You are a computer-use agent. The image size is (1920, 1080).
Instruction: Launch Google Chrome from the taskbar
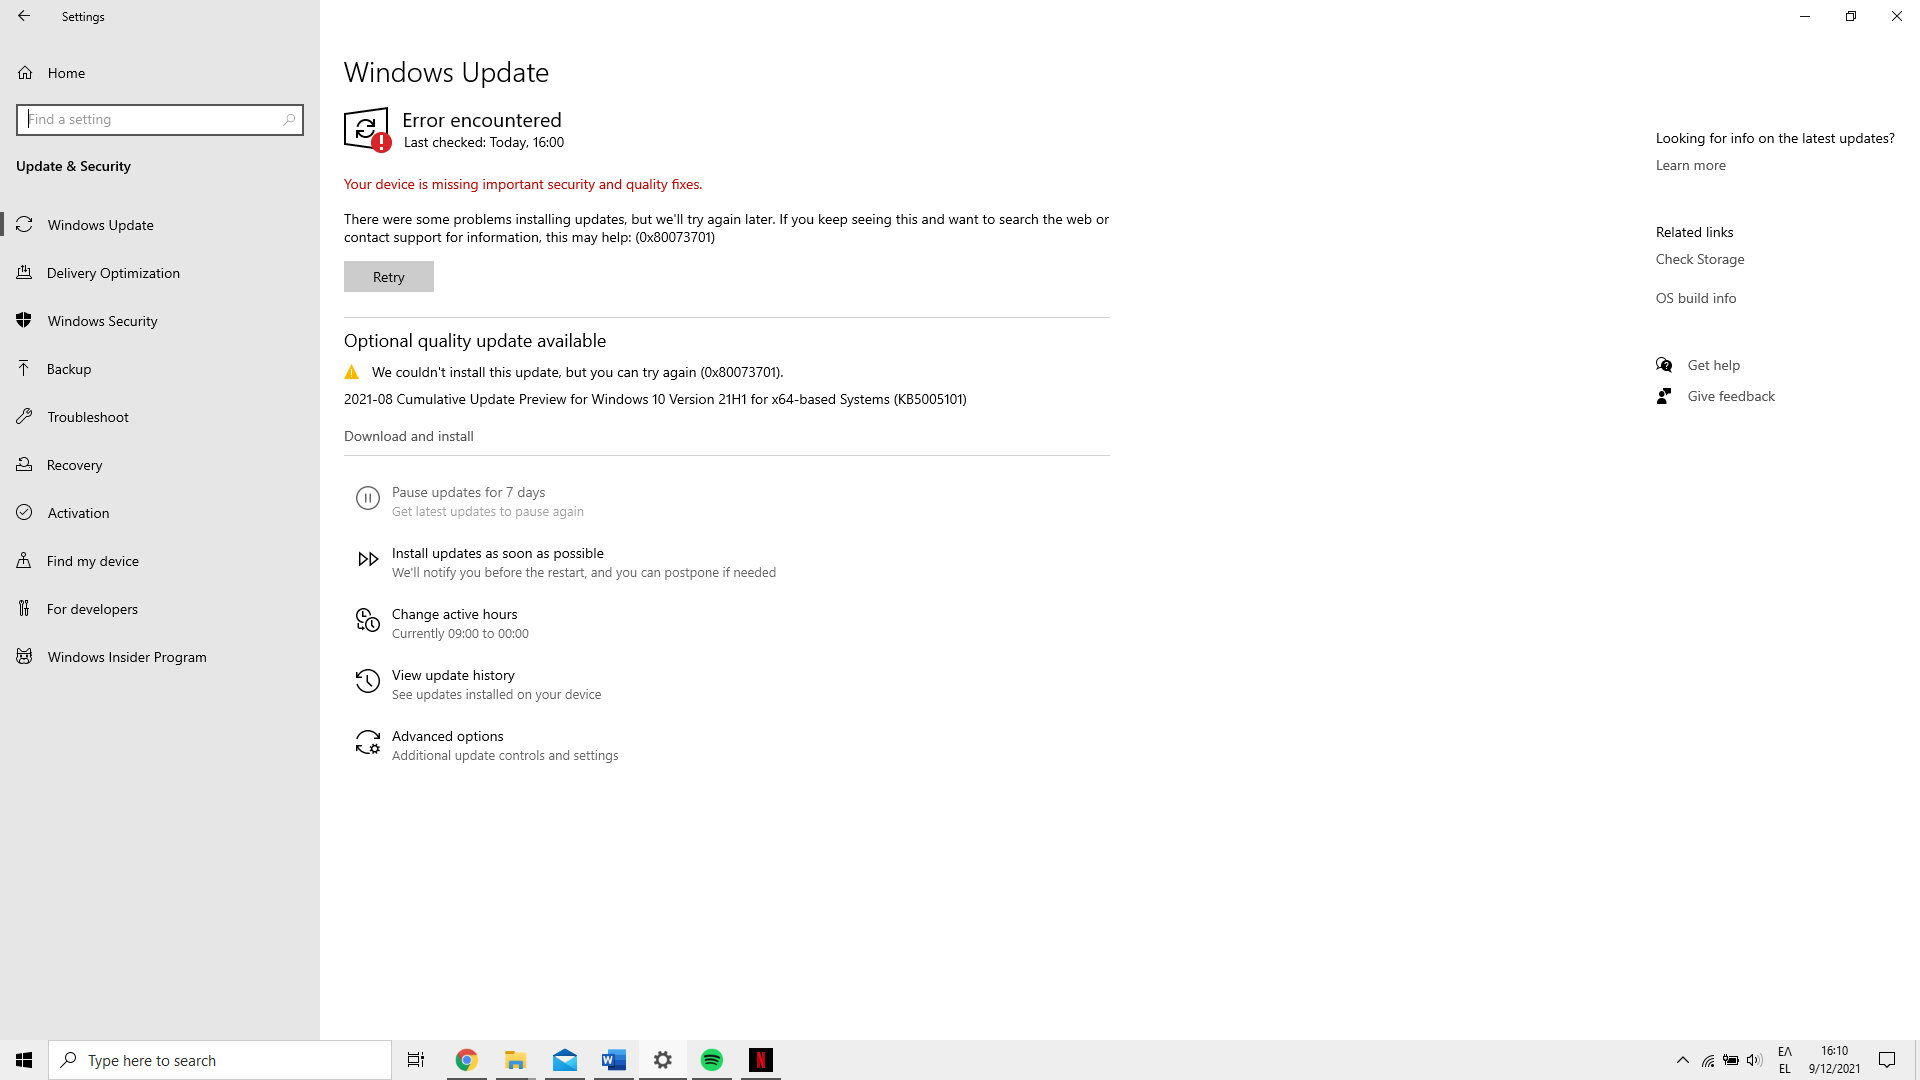point(466,1060)
